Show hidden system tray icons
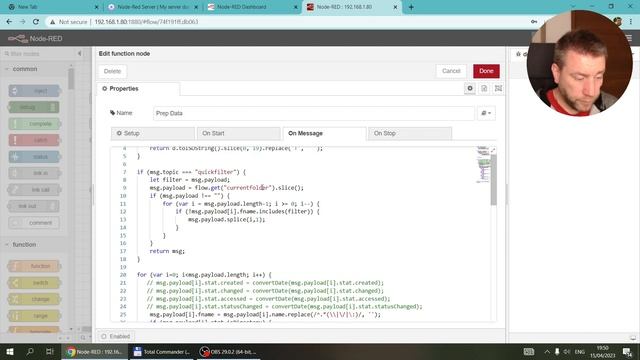 547,351
